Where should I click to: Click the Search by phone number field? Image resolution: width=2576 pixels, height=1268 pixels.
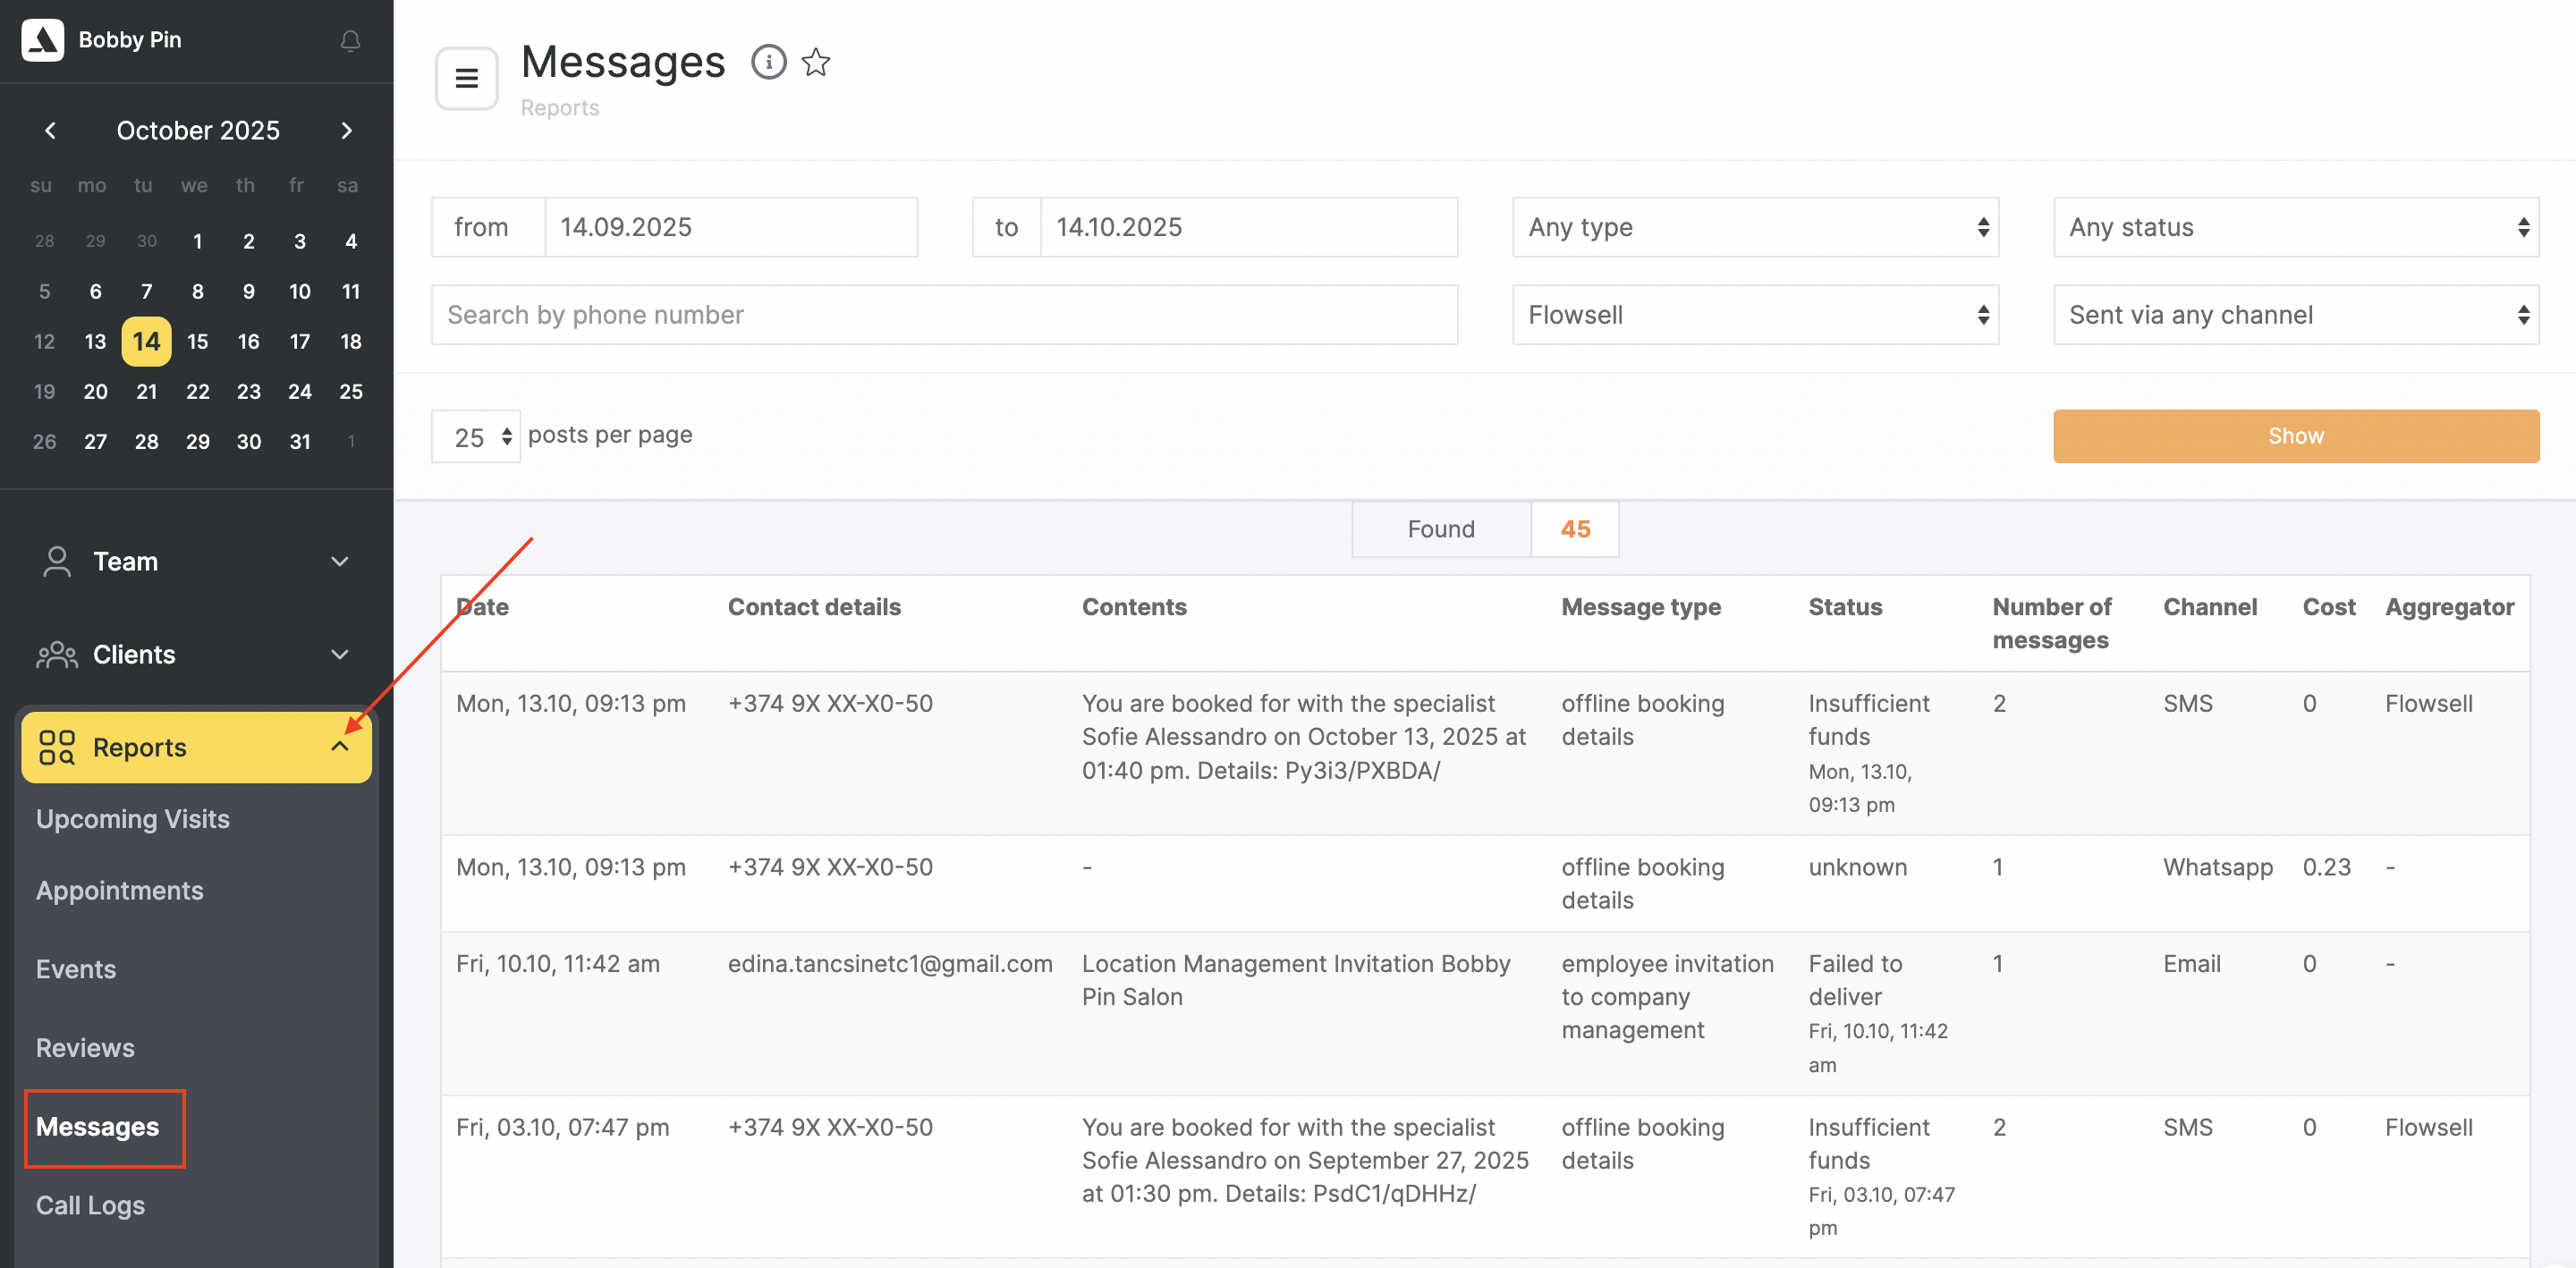[x=943, y=315]
